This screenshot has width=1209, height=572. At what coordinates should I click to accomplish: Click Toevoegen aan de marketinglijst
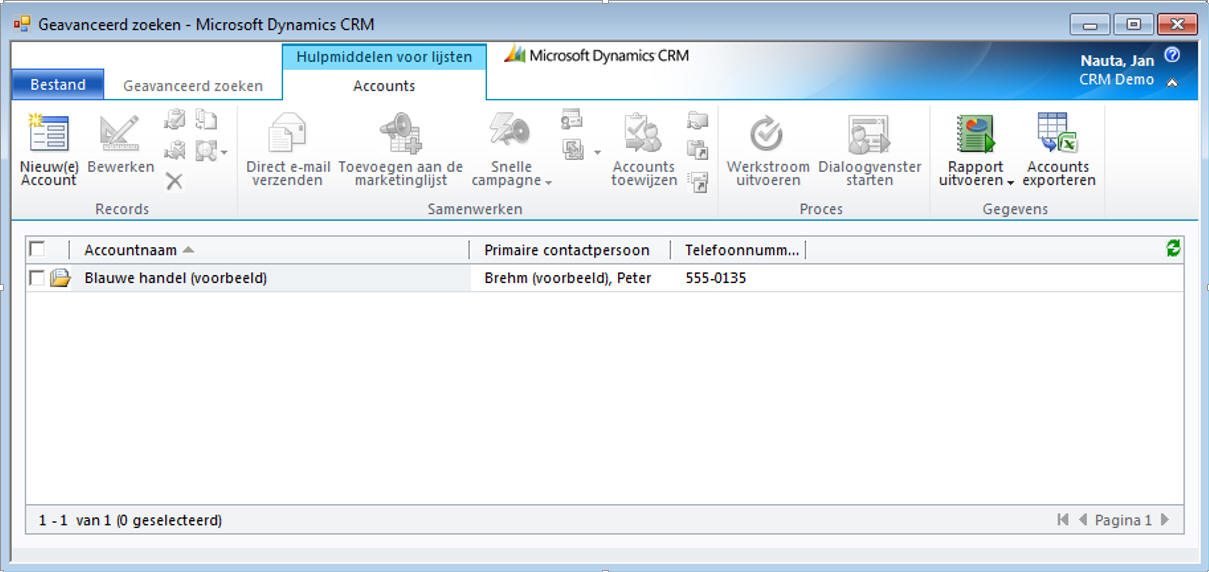(x=400, y=150)
